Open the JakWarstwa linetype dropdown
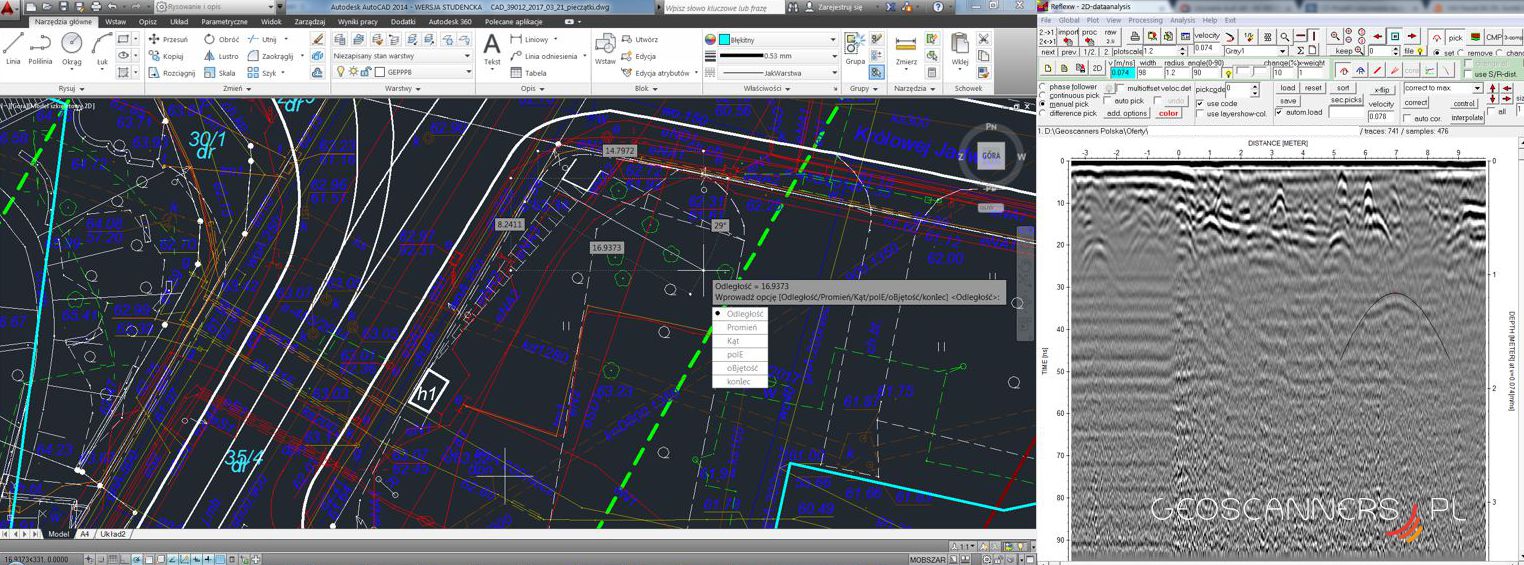This screenshot has height=565, width=1524. point(777,73)
